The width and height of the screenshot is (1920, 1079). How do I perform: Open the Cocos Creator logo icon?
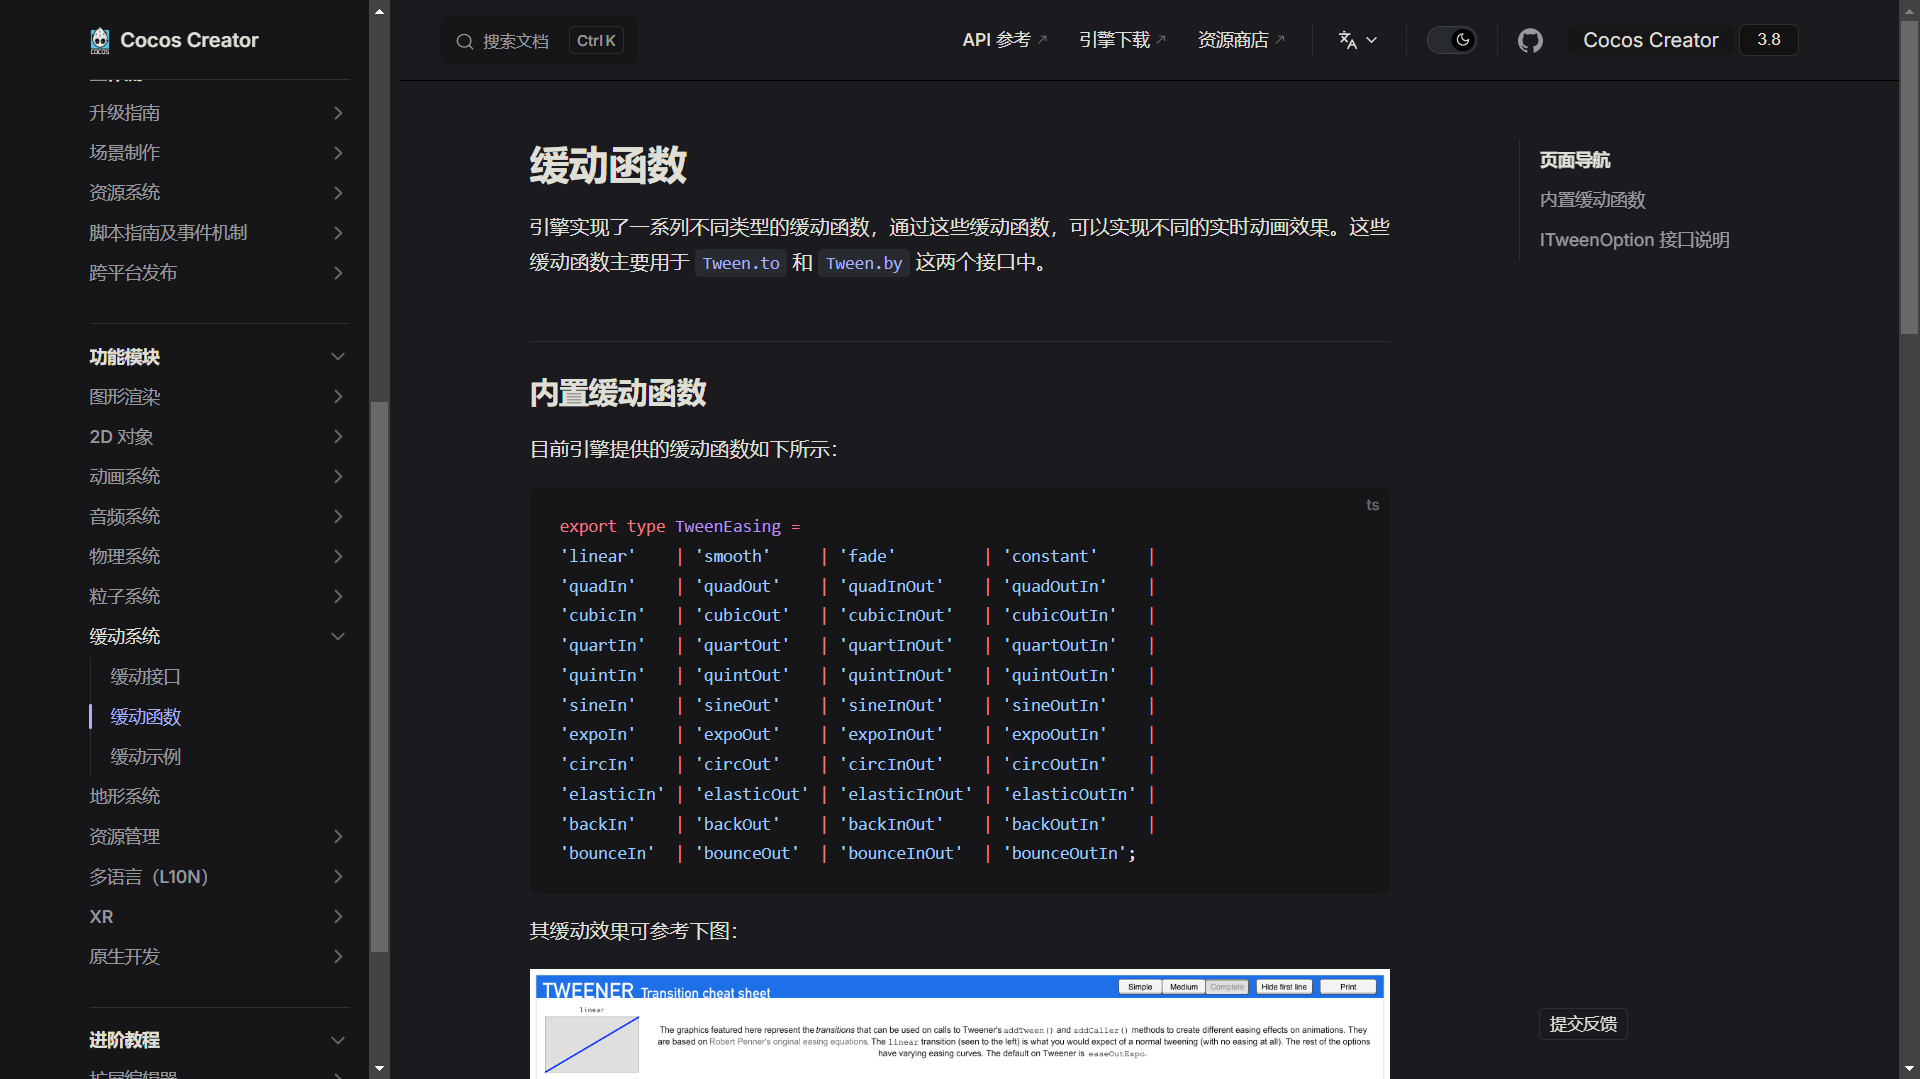click(100, 40)
